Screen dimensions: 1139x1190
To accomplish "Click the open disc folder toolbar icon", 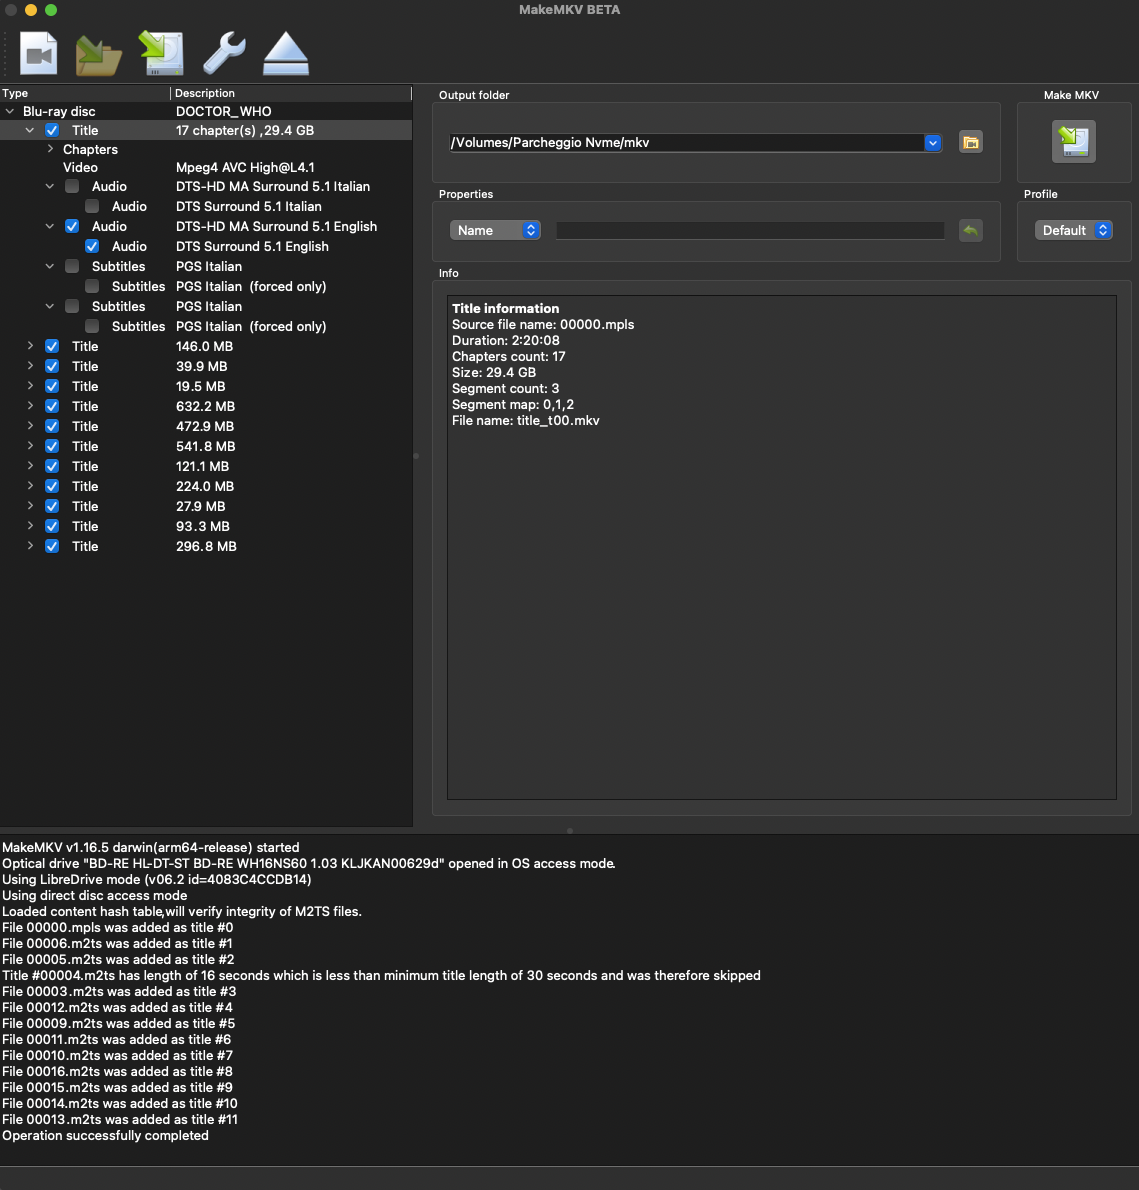I will pyautogui.click(x=99, y=55).
